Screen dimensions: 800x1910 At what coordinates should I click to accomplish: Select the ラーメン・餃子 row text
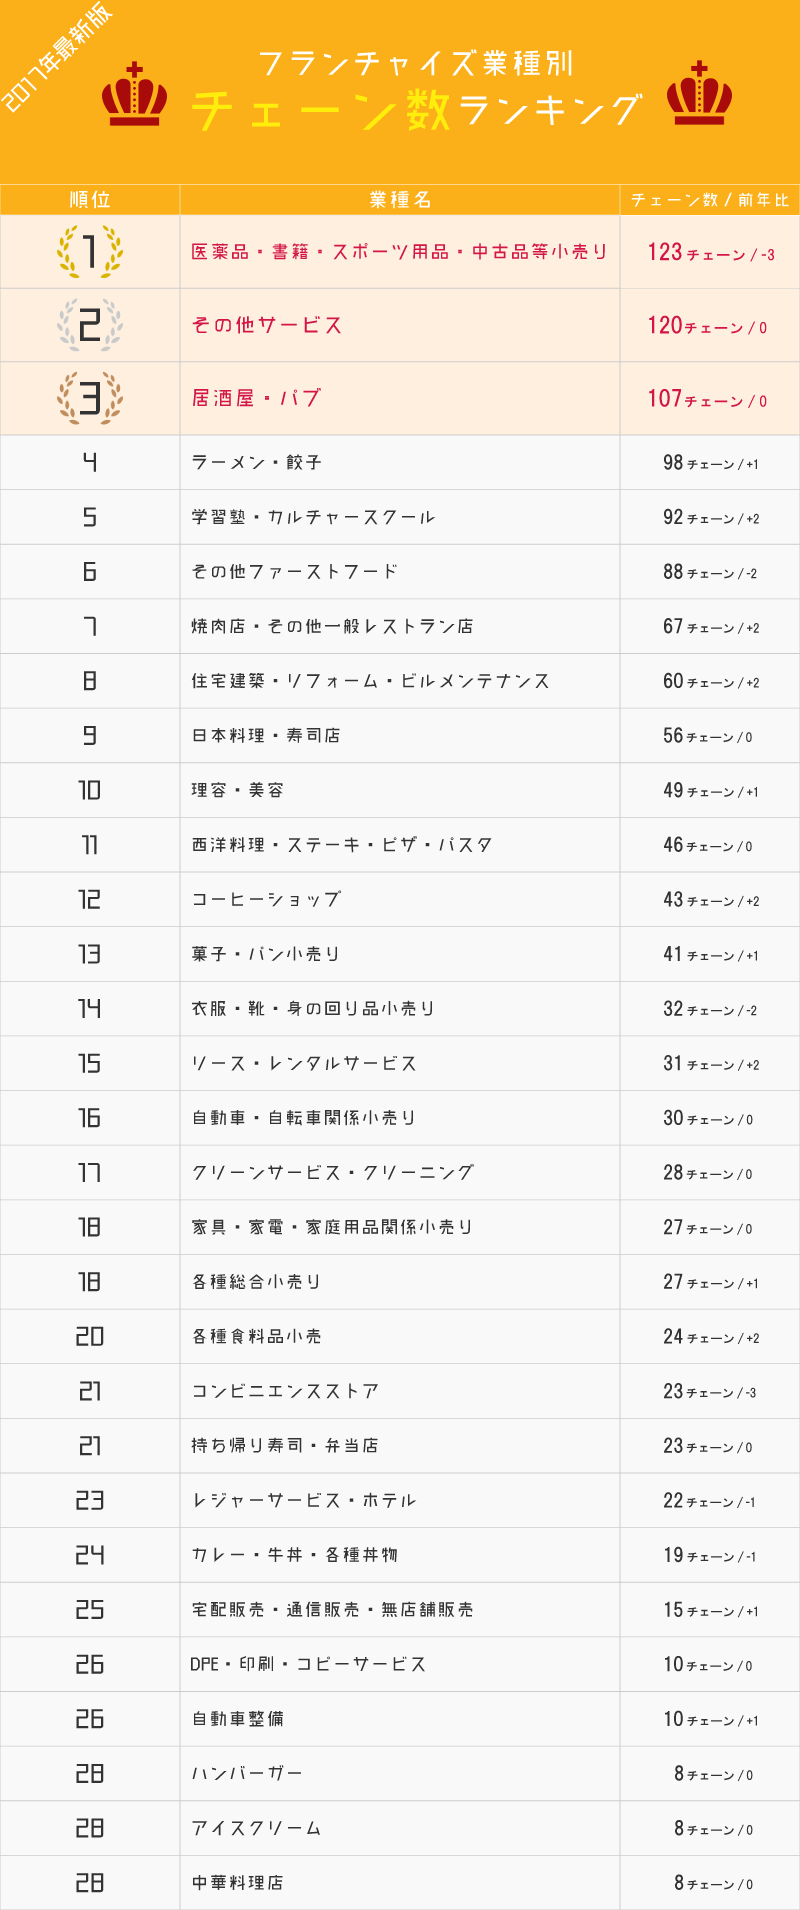(256, 463)
